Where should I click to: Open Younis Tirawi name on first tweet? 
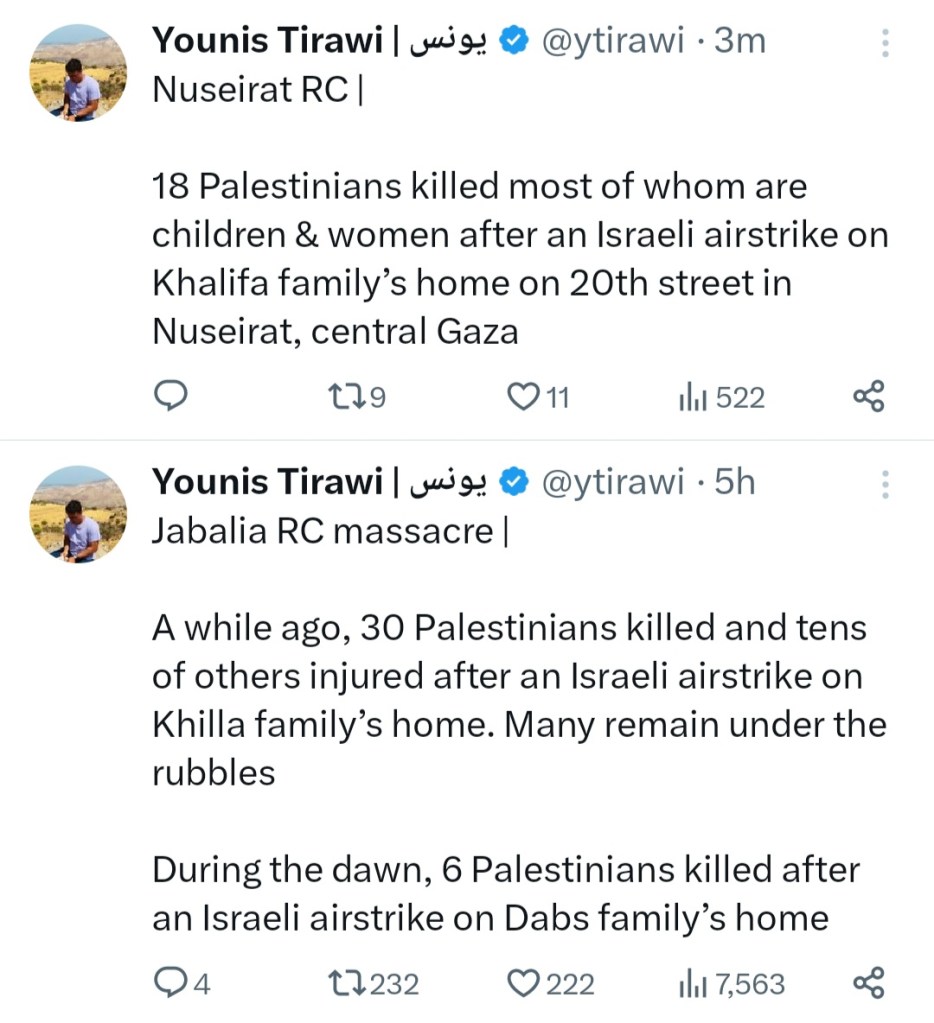(x=267, y=41)
